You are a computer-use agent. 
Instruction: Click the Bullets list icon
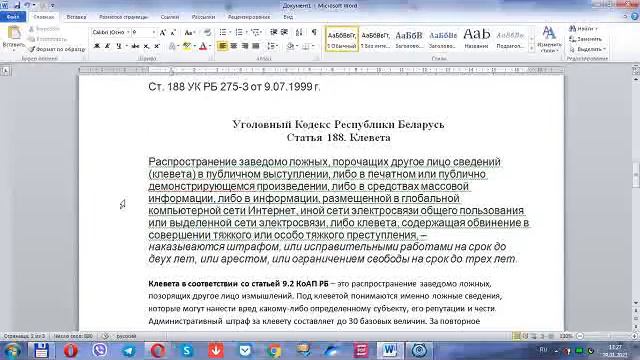tap(223, 32)
